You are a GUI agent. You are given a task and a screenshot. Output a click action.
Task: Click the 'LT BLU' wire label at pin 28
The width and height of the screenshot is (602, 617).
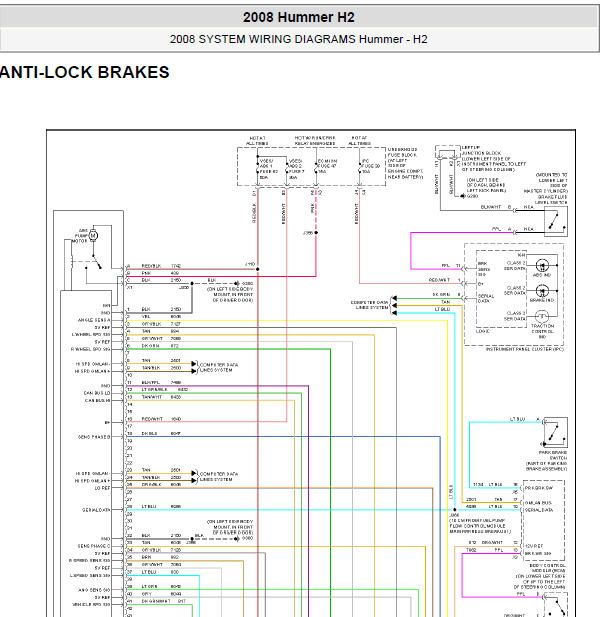point(149,506)
